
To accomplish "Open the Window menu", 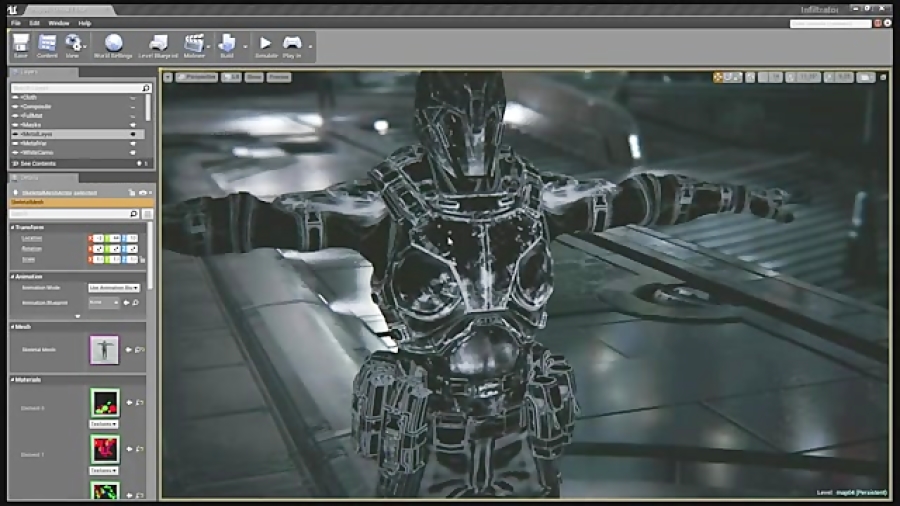I will (59, 22).
